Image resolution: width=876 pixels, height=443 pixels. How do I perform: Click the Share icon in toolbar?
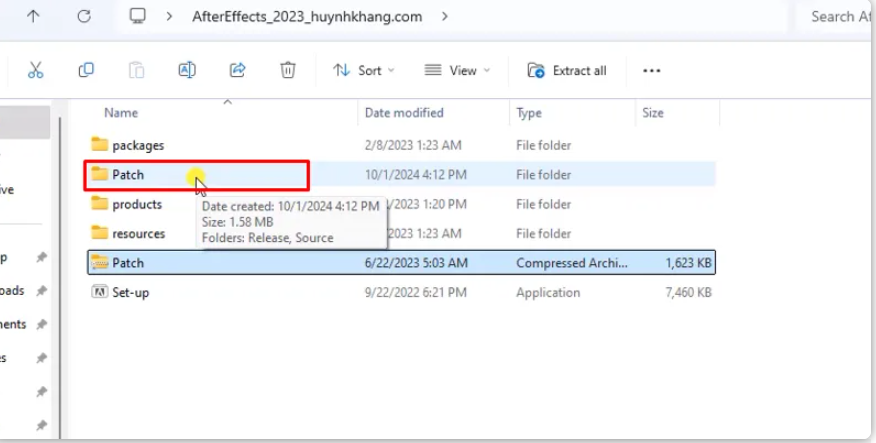237,70
